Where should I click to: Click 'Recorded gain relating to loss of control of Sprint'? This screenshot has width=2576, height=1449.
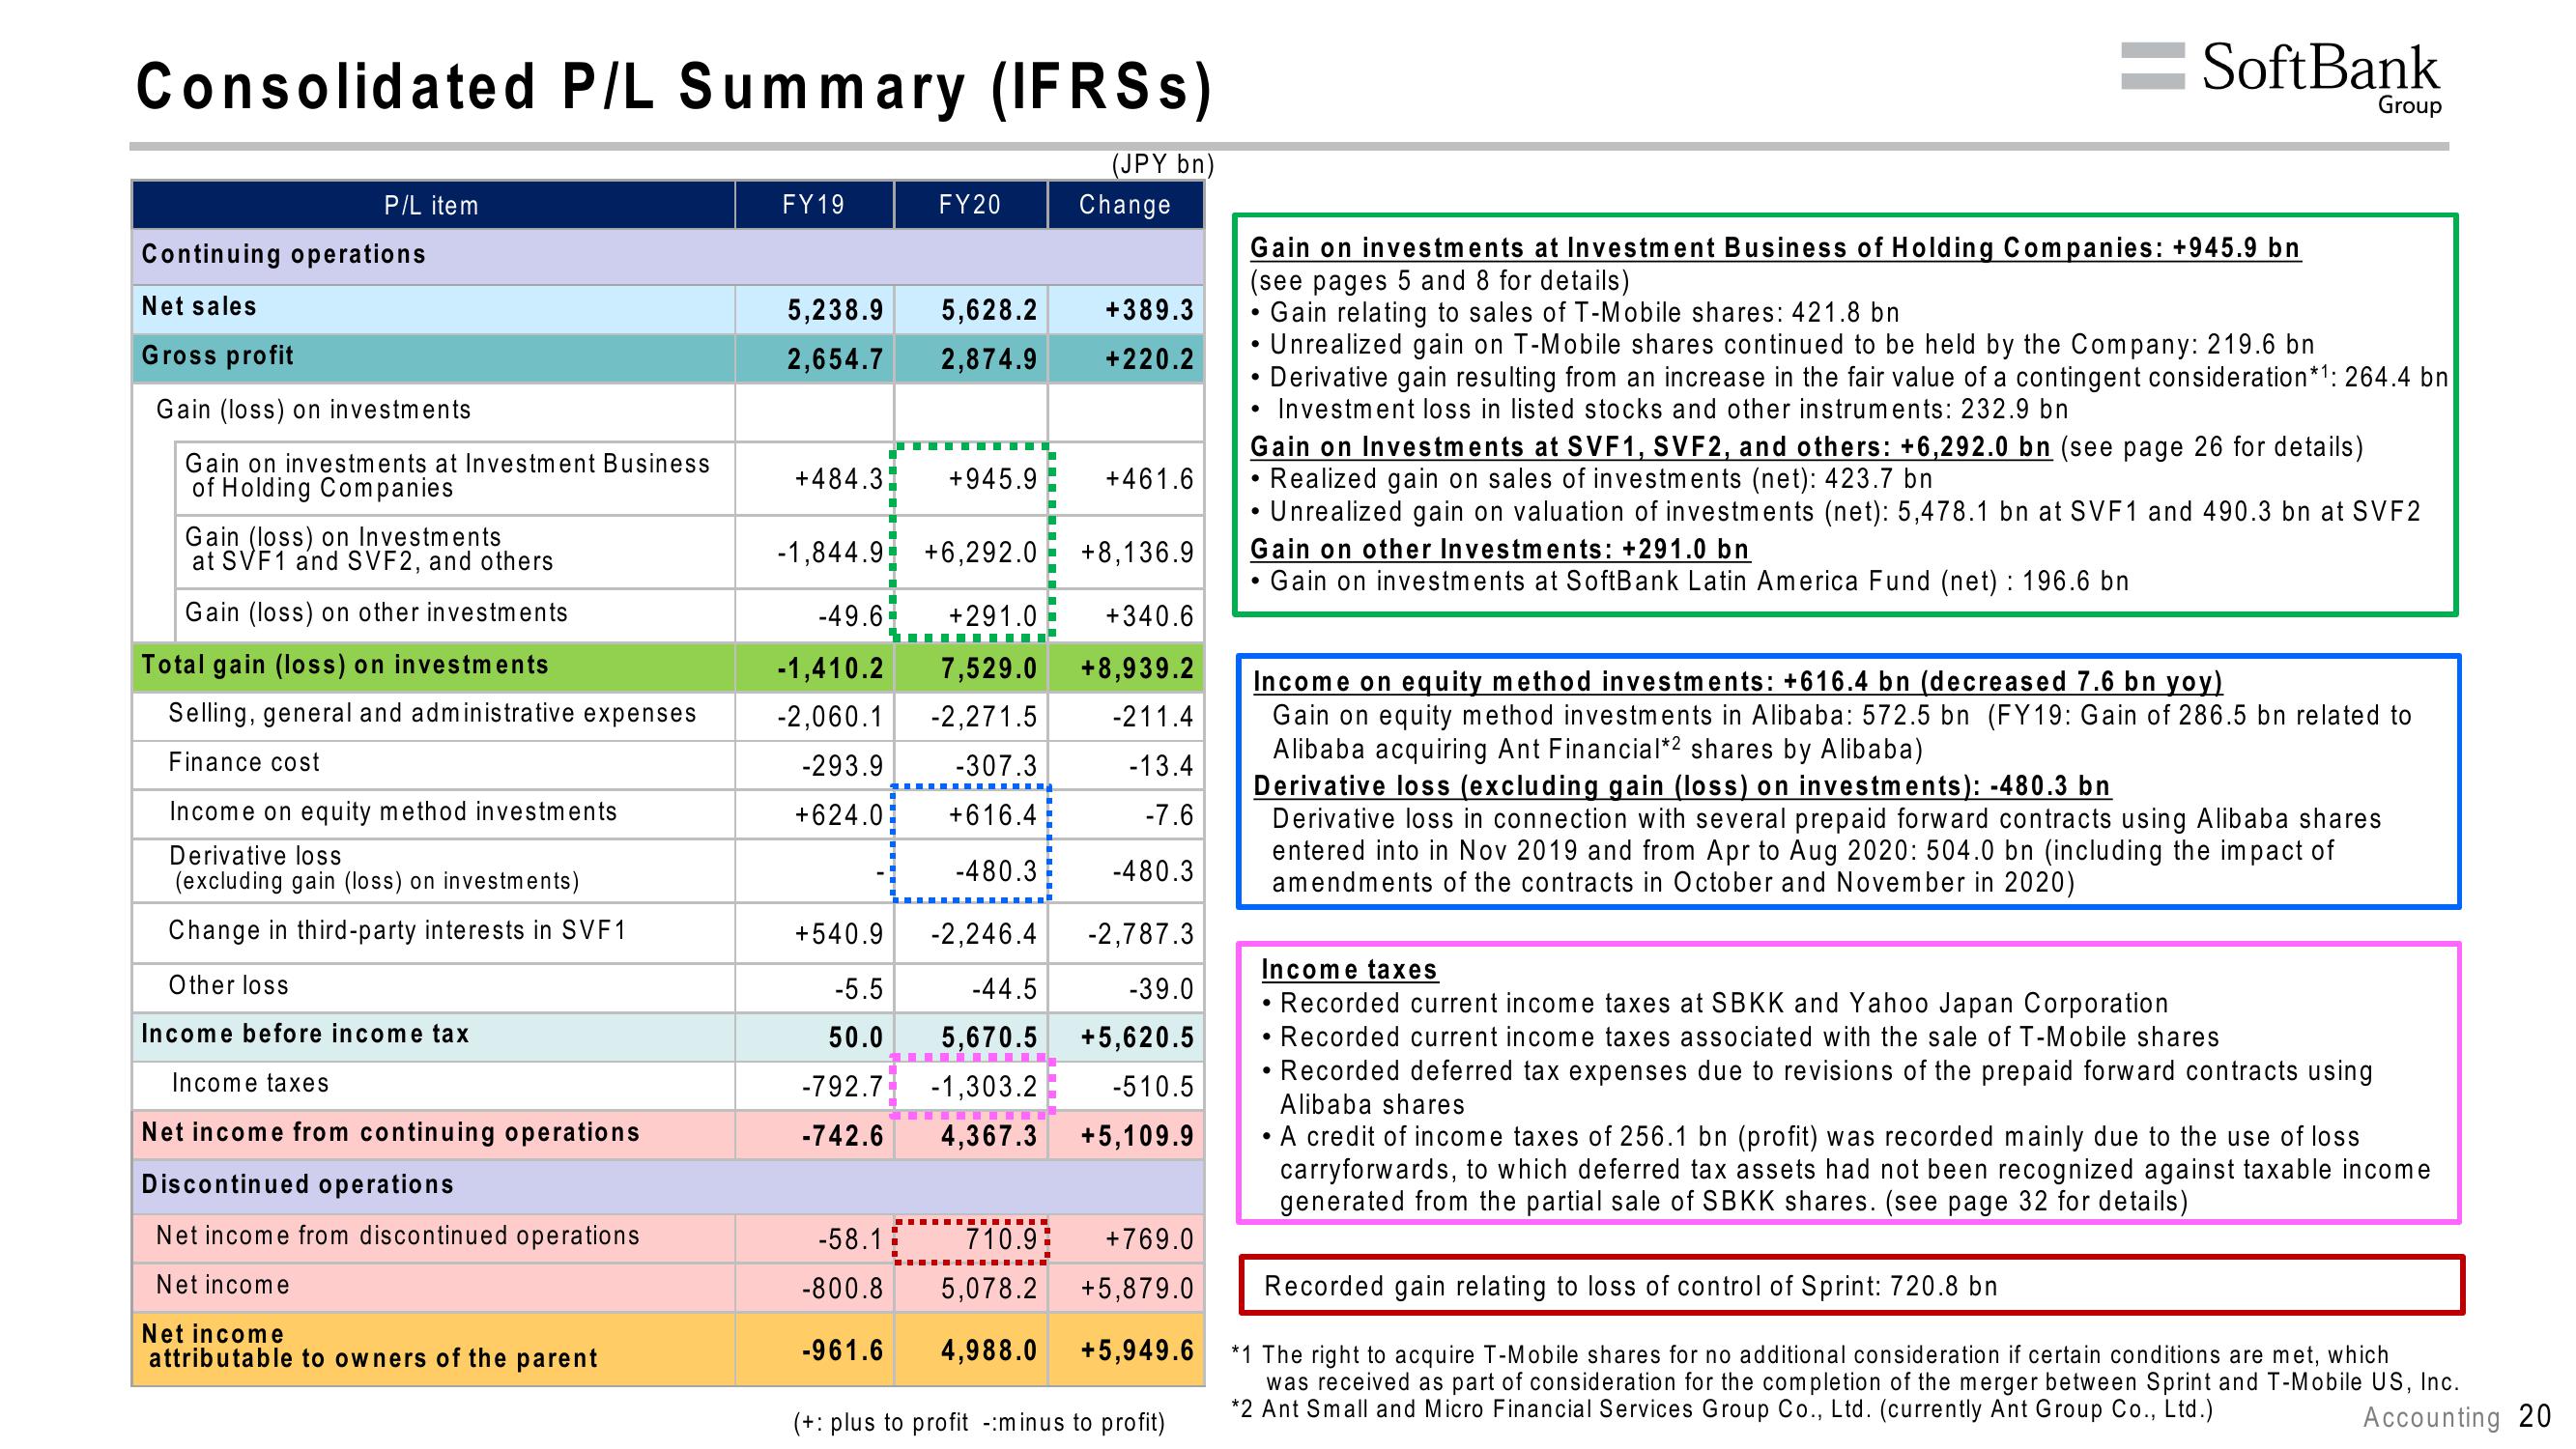pyautogui.click(x=1630, y=1287)
